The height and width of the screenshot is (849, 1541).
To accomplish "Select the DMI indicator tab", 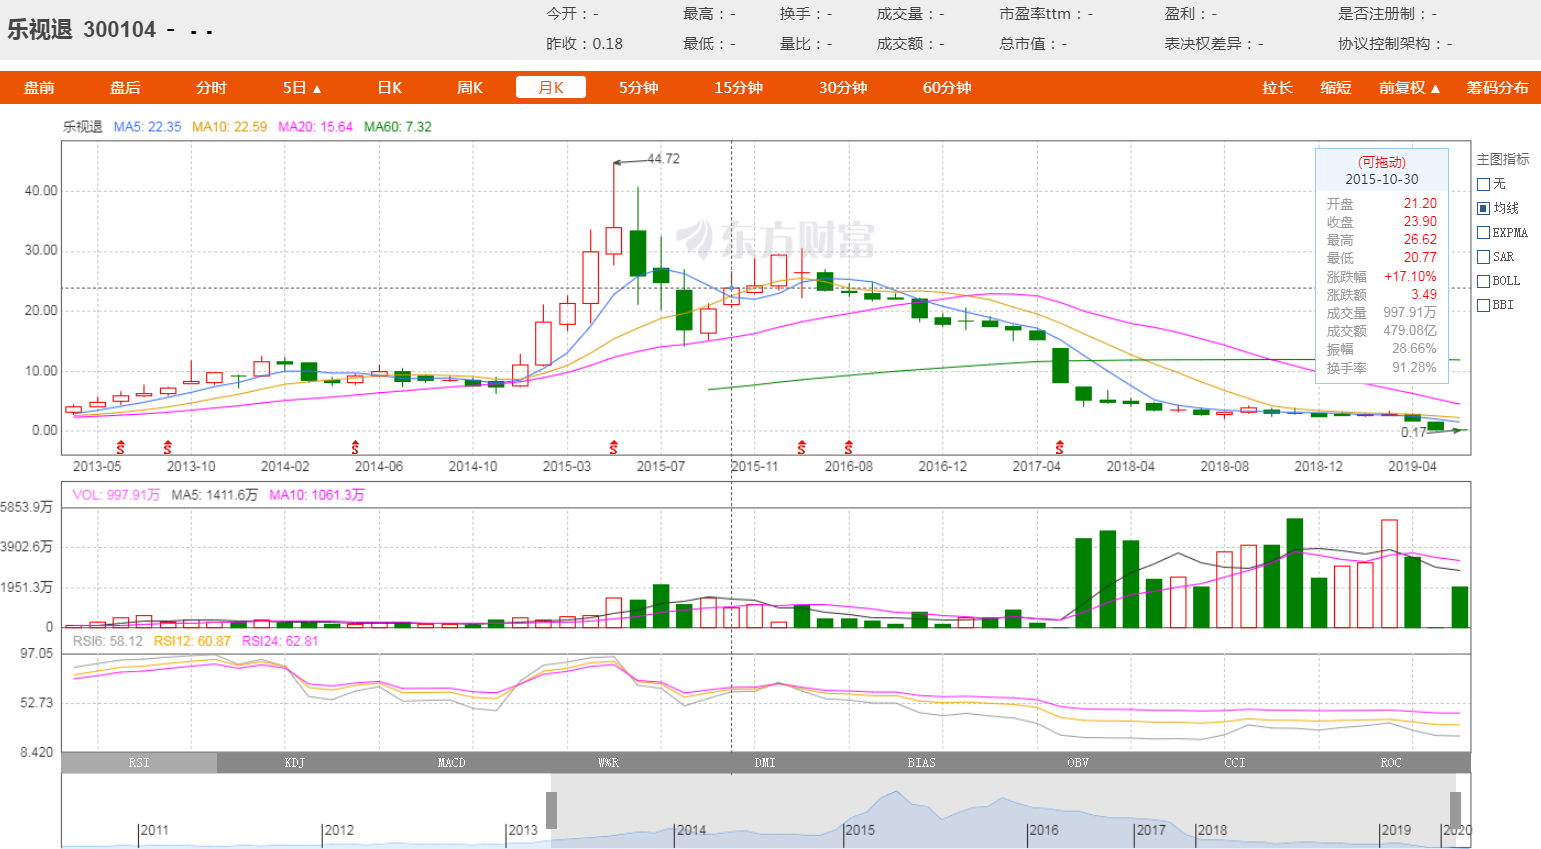I will click(x=765, y=763).
